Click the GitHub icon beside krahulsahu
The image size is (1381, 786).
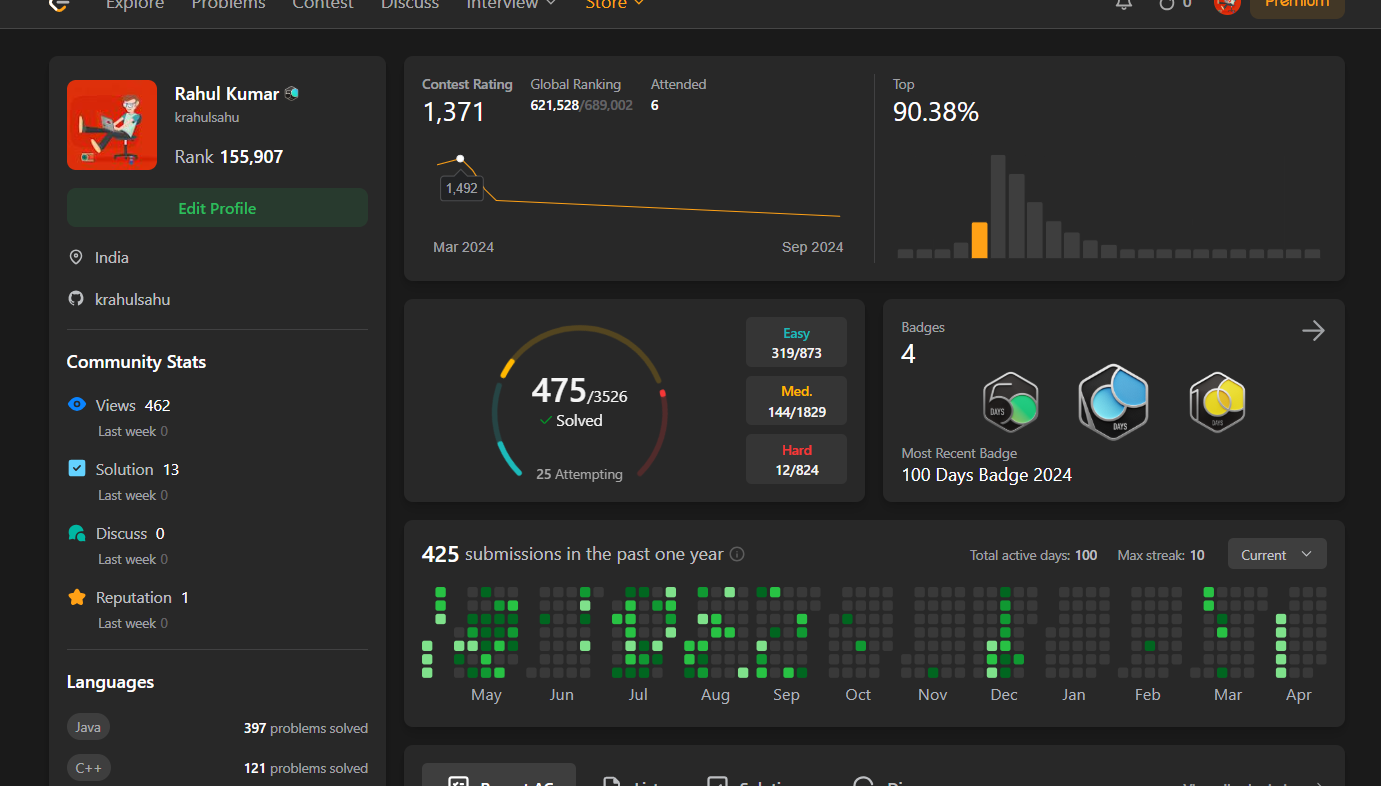tap(76, 299)
